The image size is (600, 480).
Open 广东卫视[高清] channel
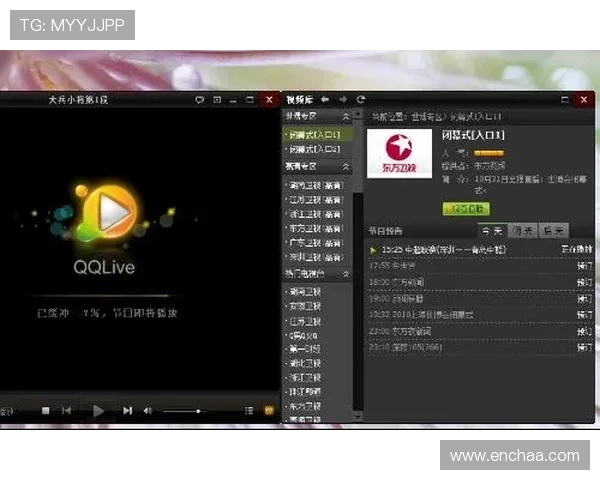pos(317,243)
